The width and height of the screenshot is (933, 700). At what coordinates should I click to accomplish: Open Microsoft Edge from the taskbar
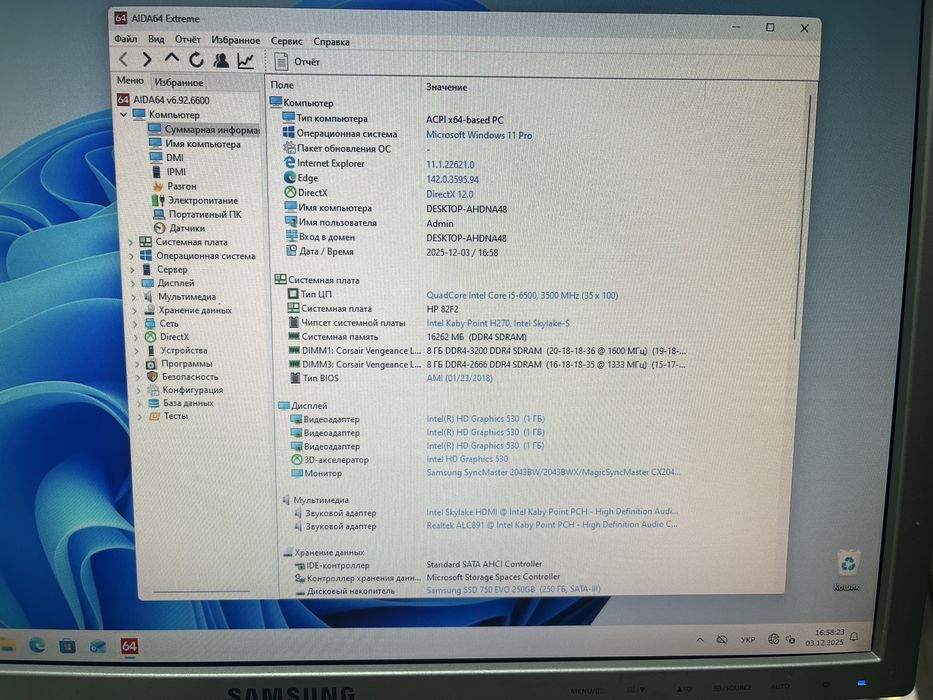click(x=37, y=645)
